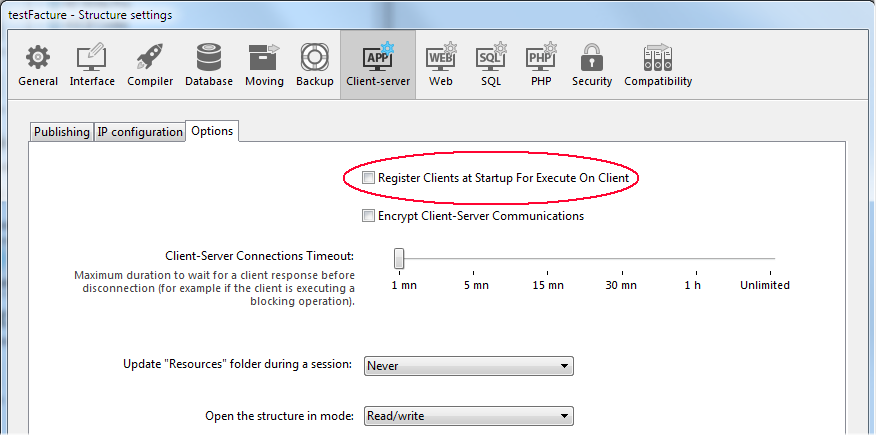
Task: Open the Compatibility settings section
Action: (x=658, y=64)
